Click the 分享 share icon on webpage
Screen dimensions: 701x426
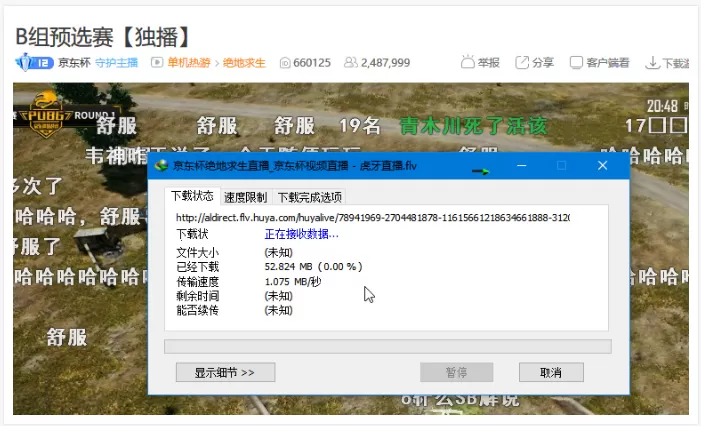pyautogui.click(x=522, y=63)
